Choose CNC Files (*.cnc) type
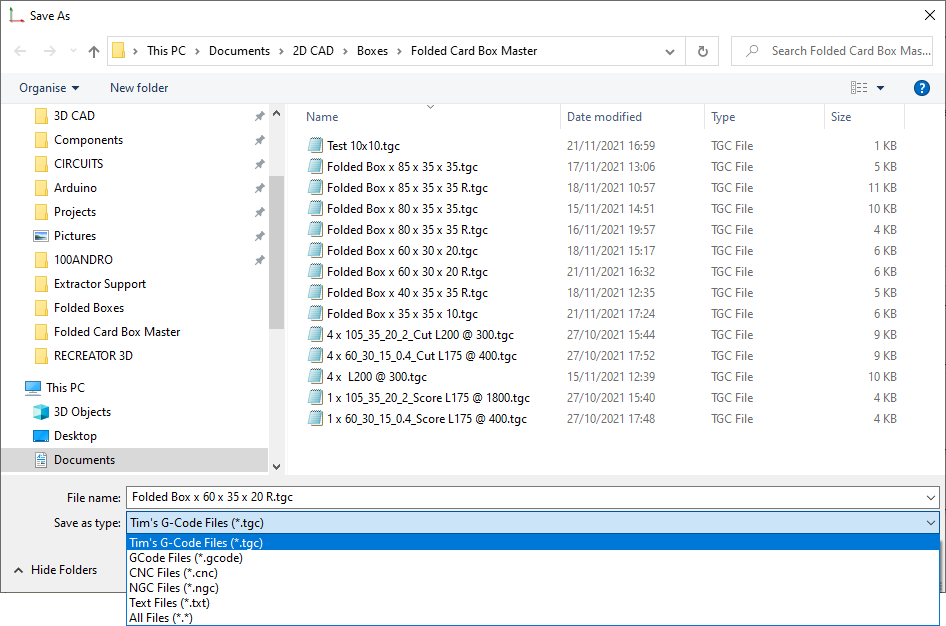946x626 pixels. tap(533, 573)
